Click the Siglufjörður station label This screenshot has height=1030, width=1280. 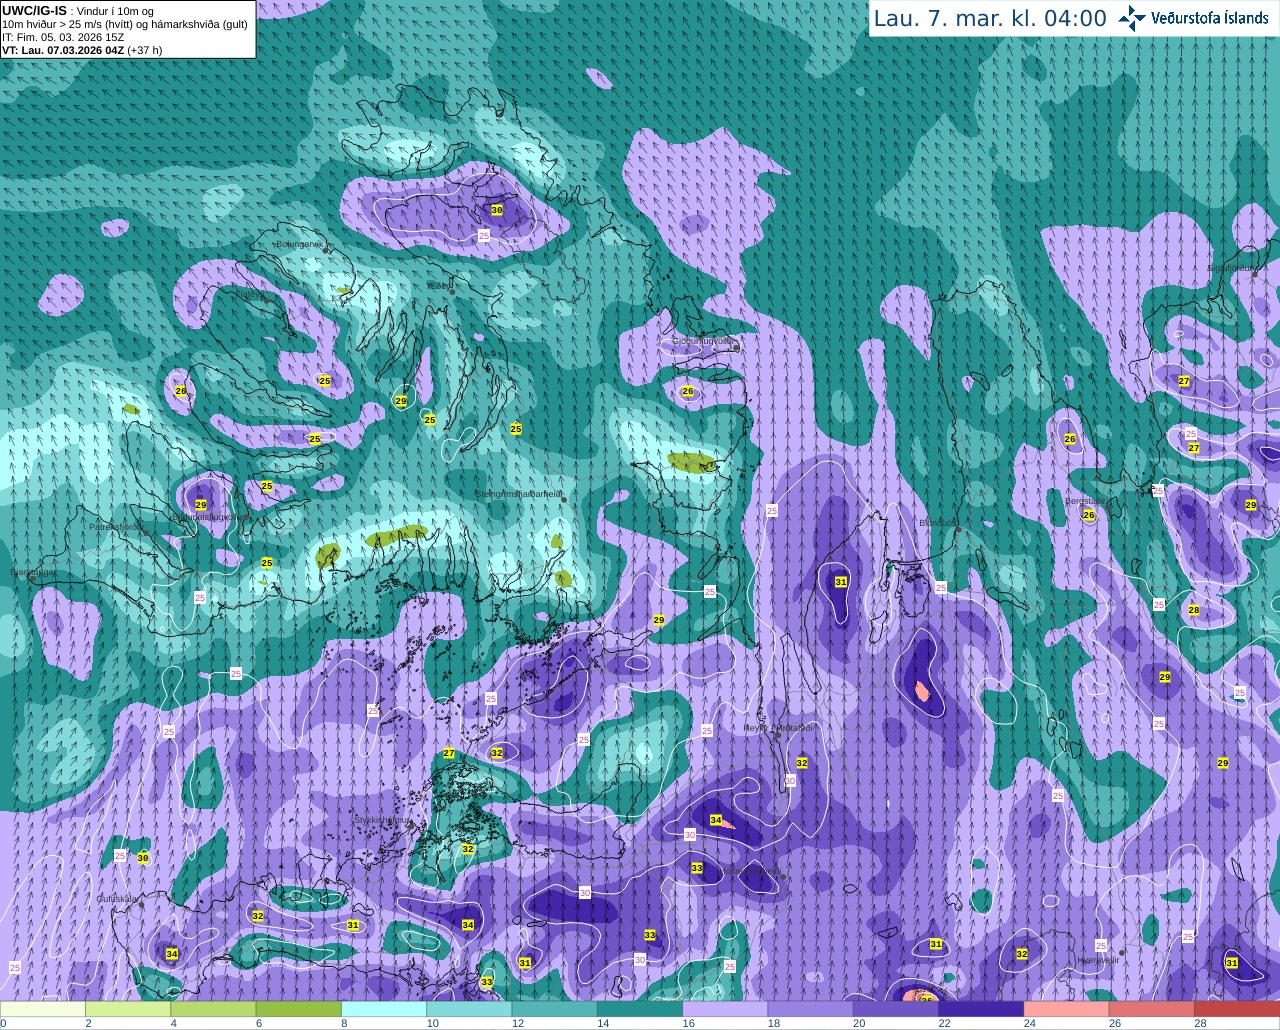tap(1231, 268)
